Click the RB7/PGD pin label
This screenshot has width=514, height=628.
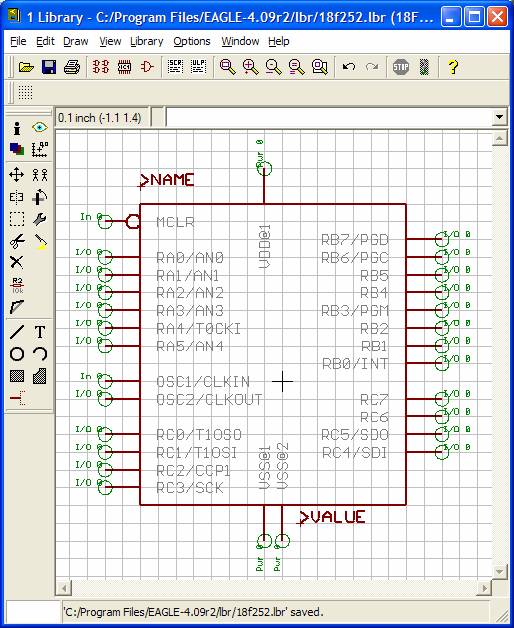[355, 240]
